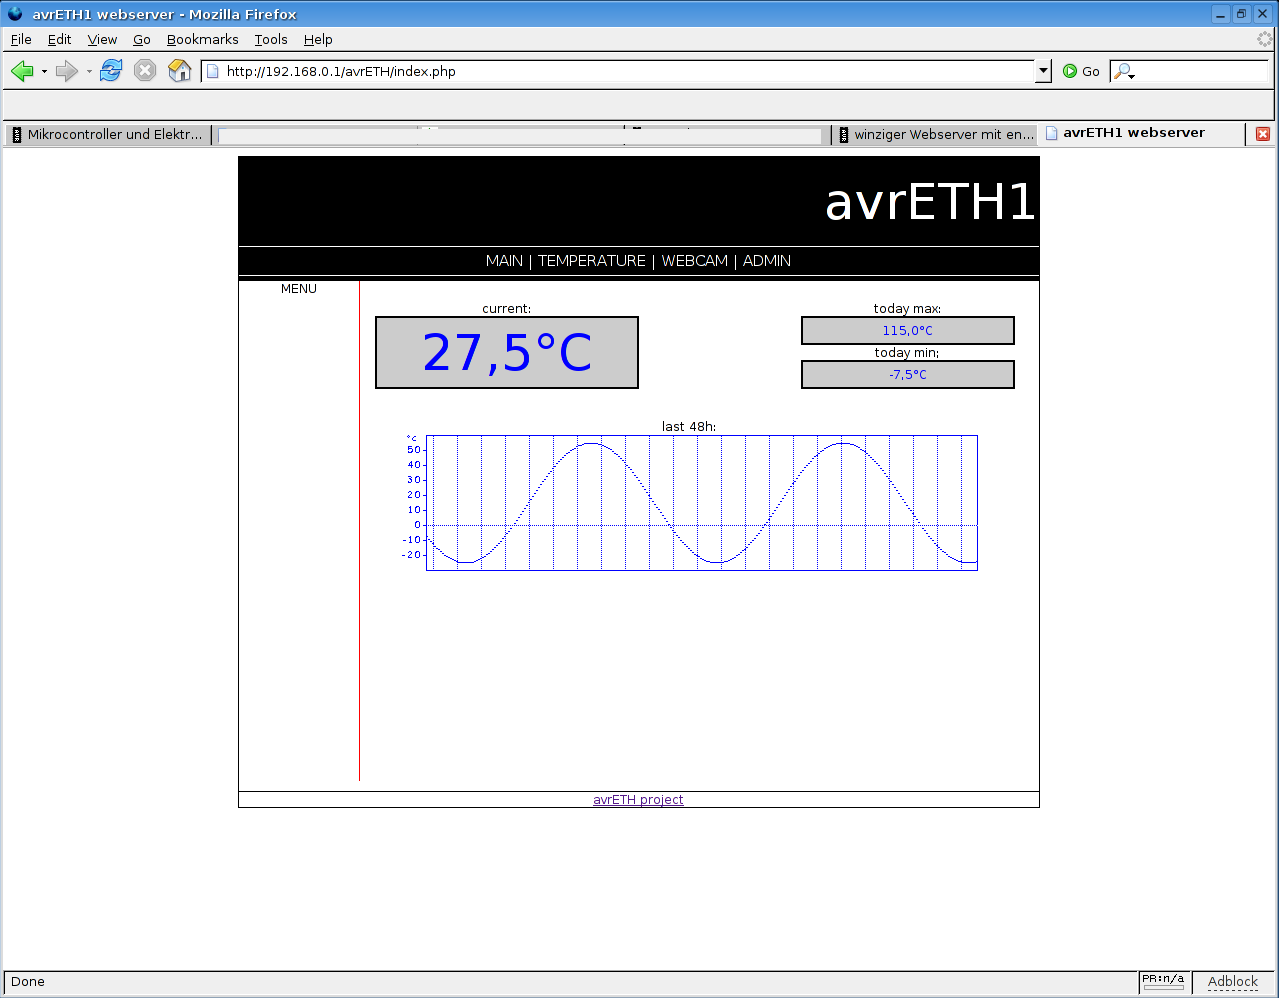Reload the current page

(x=111, y=71)
